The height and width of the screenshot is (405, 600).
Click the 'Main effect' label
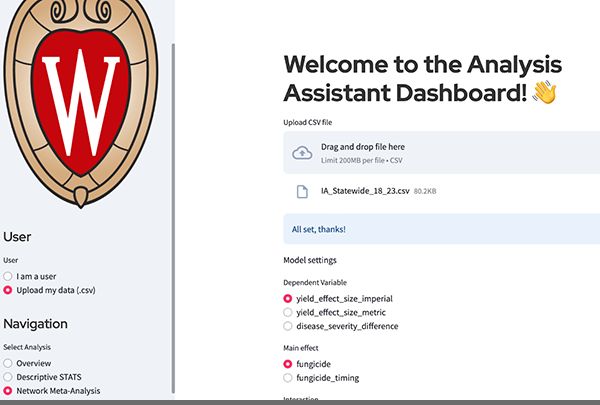tap(301, 348)
